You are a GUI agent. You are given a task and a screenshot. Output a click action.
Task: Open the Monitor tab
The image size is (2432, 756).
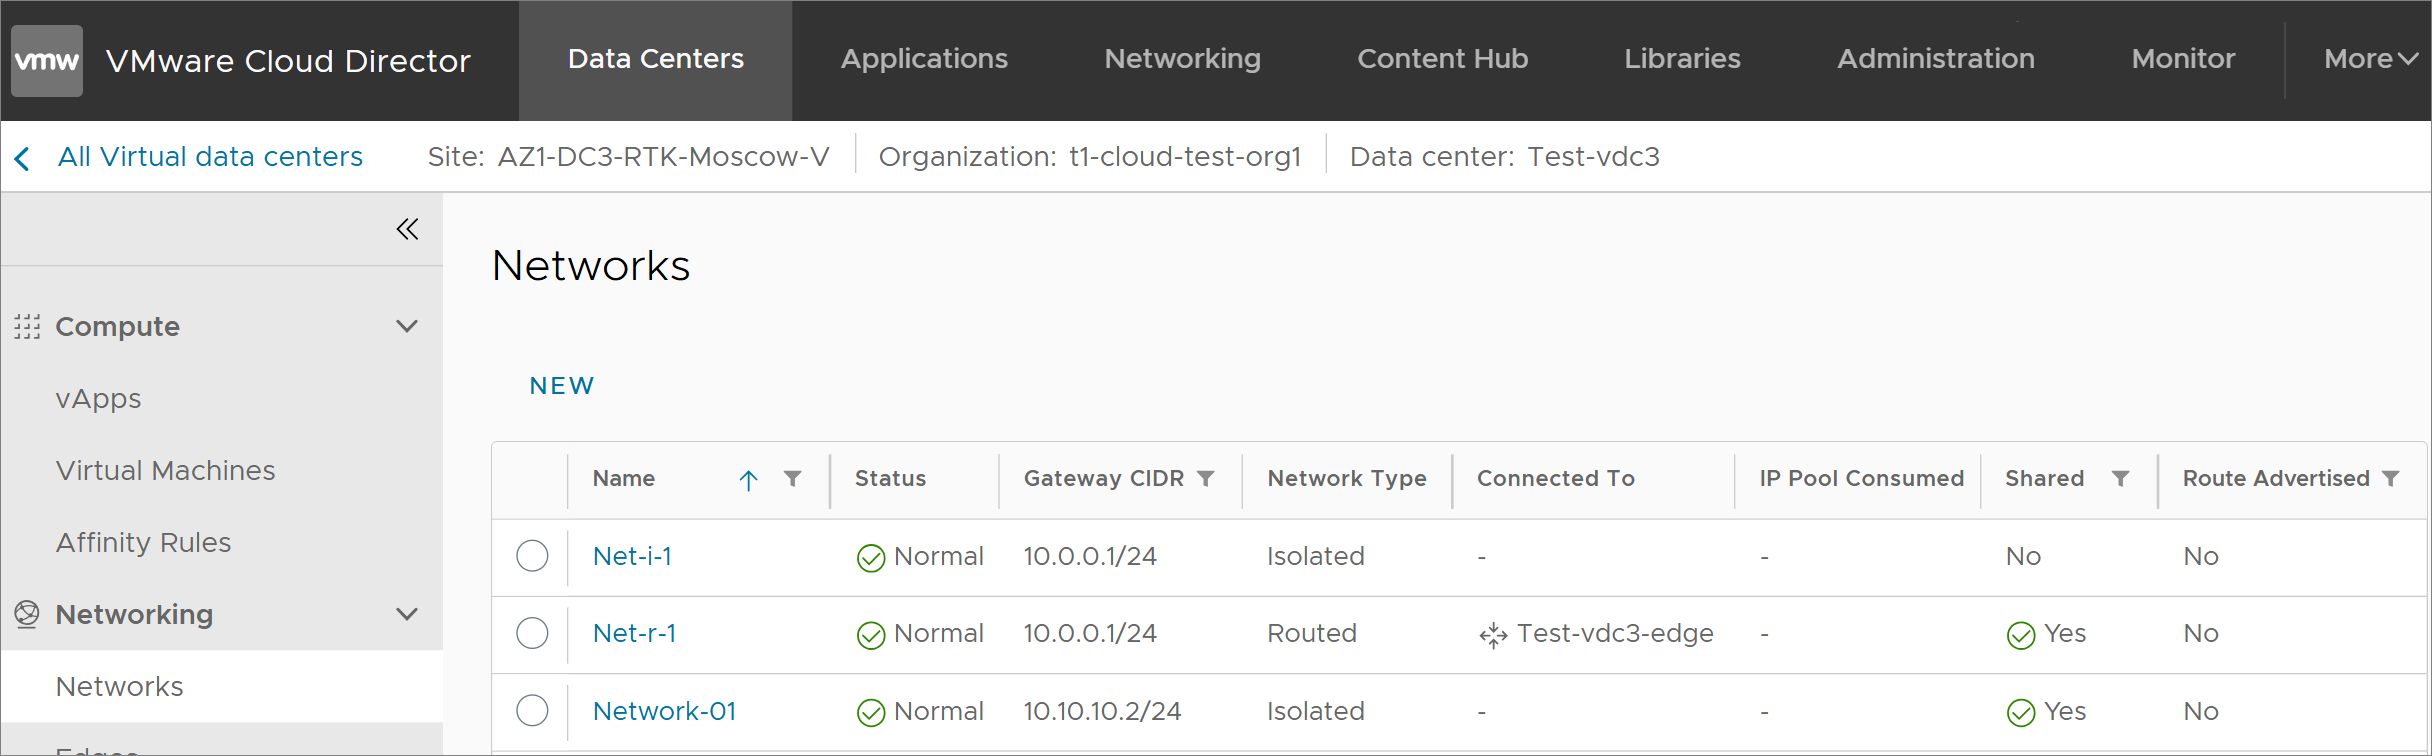point(2183,60)
